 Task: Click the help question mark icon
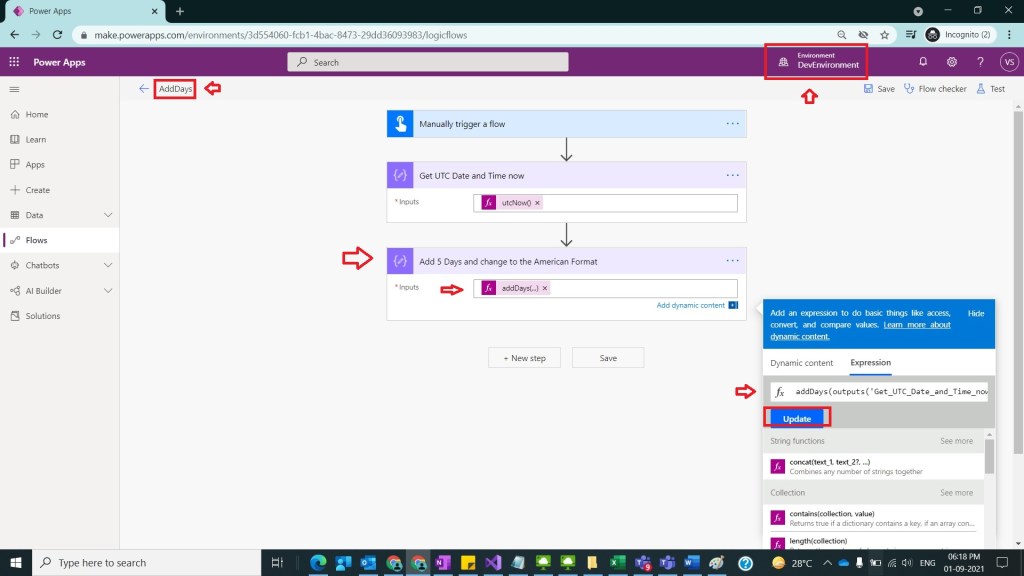tap(980, 62)
